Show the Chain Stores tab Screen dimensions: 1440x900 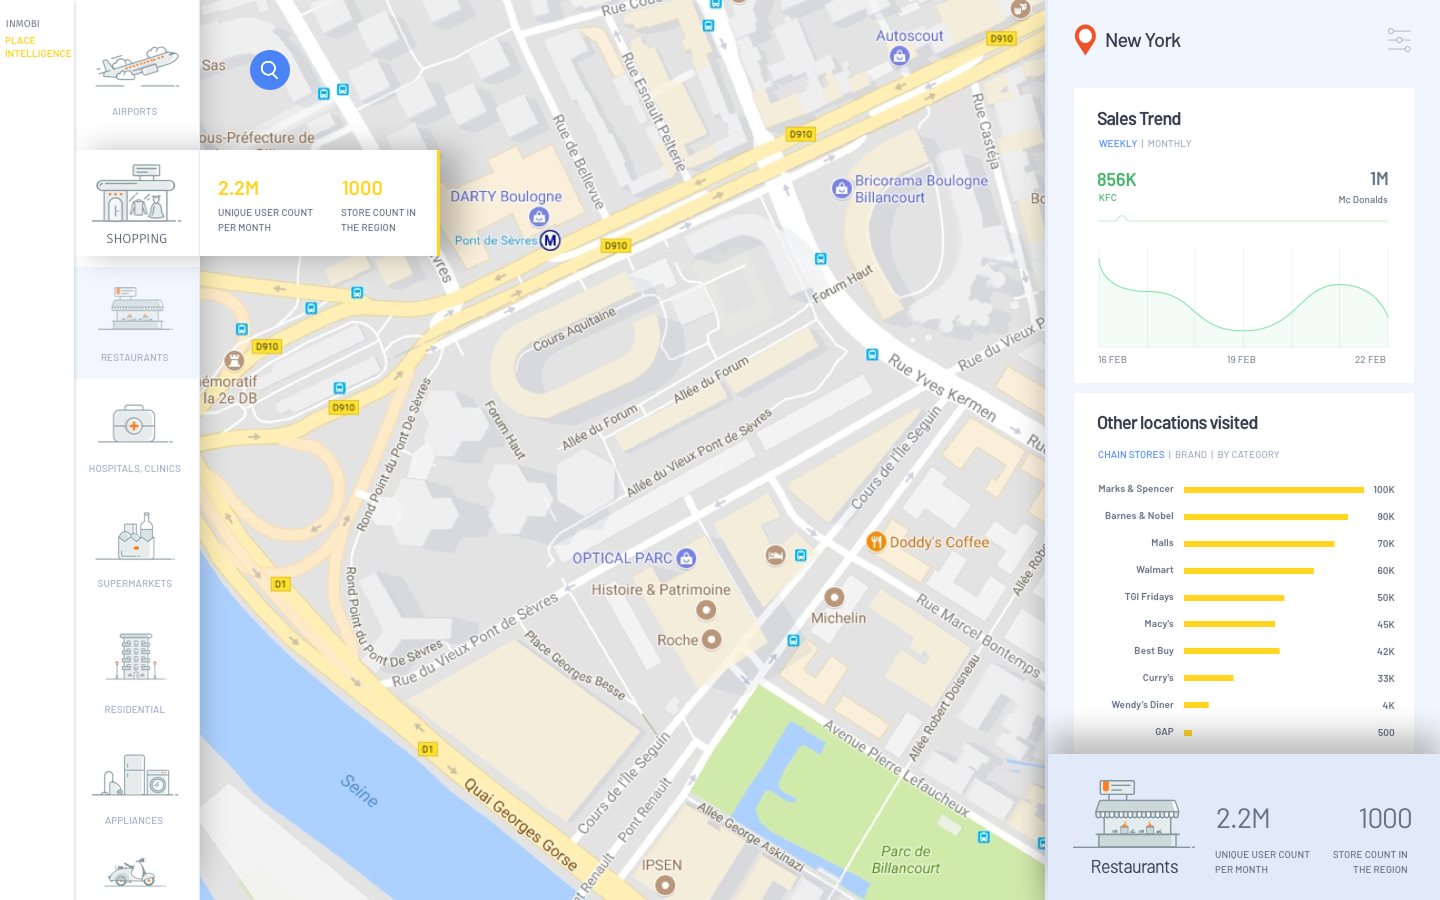point(1131,455)
